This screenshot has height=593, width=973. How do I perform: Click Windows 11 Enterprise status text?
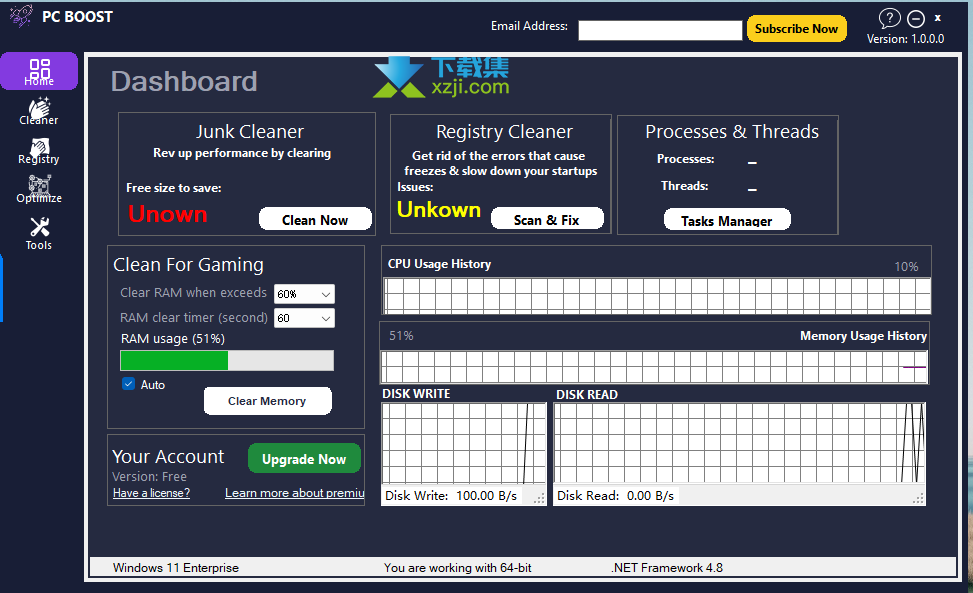[176, 568]
